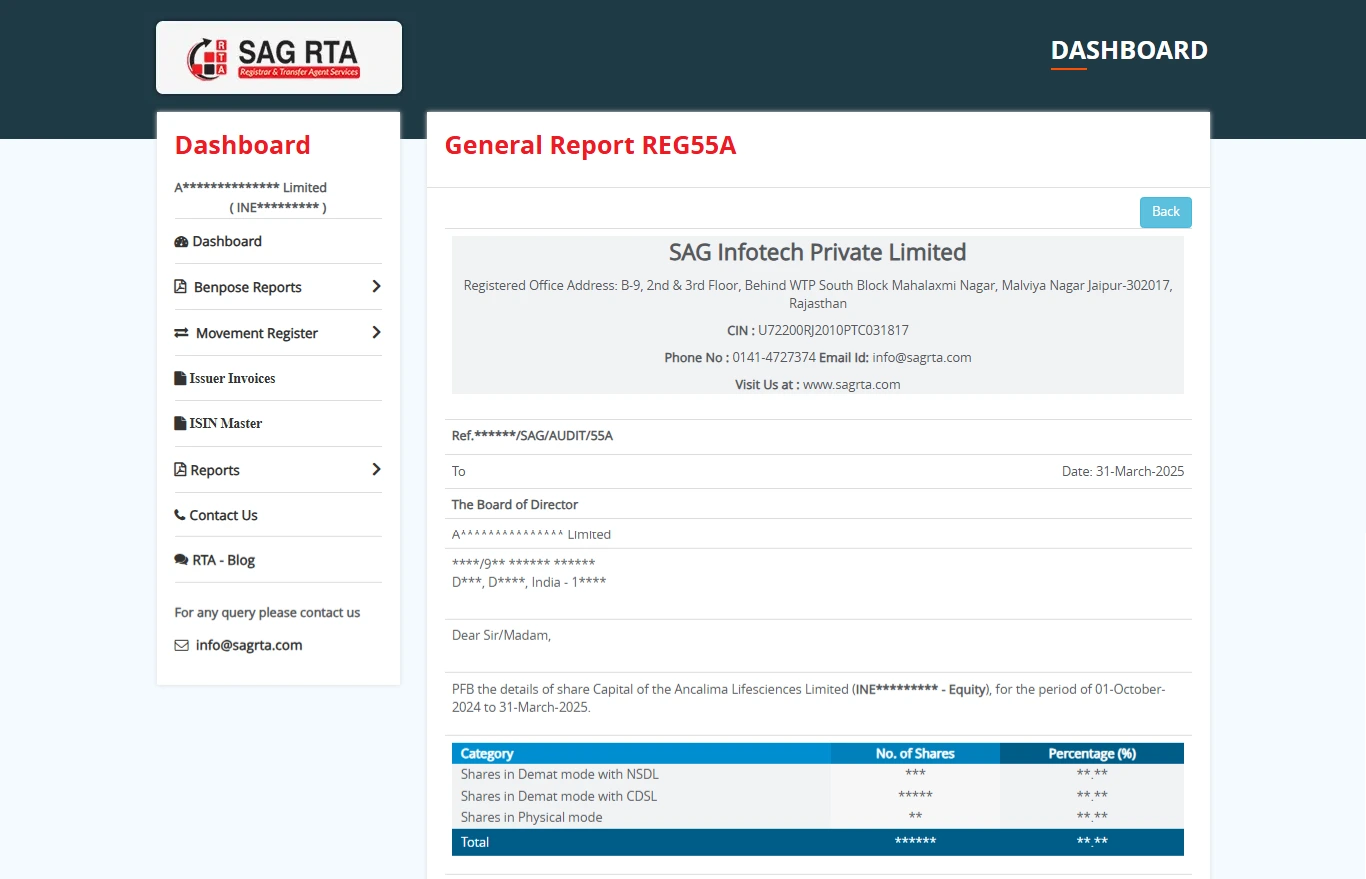1366x879 pixels.
Task: Open ISIN Master menu item
Action: point(226,424)
